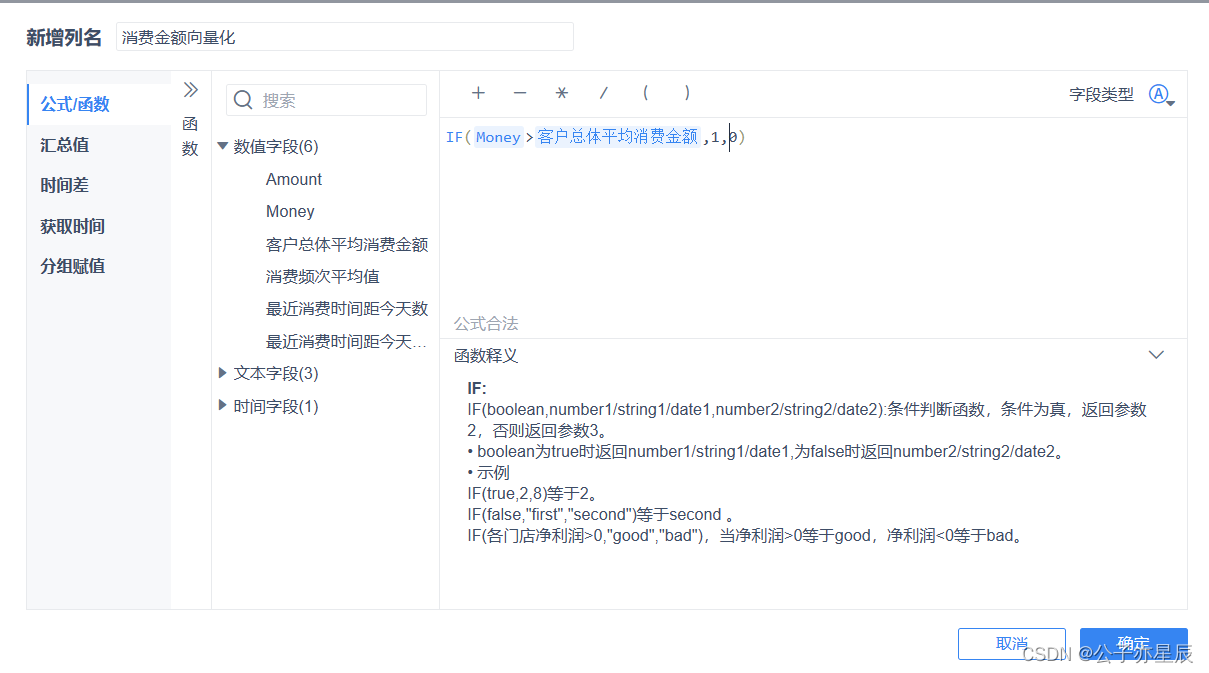This screenshot has height=673, width=1209.
Task: Click the IF keyword in formula
Action: coord(454,137)
